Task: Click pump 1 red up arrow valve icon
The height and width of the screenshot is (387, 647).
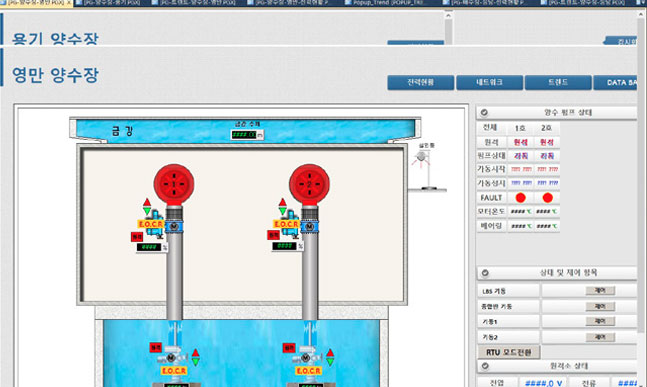Action: [147, 202]
